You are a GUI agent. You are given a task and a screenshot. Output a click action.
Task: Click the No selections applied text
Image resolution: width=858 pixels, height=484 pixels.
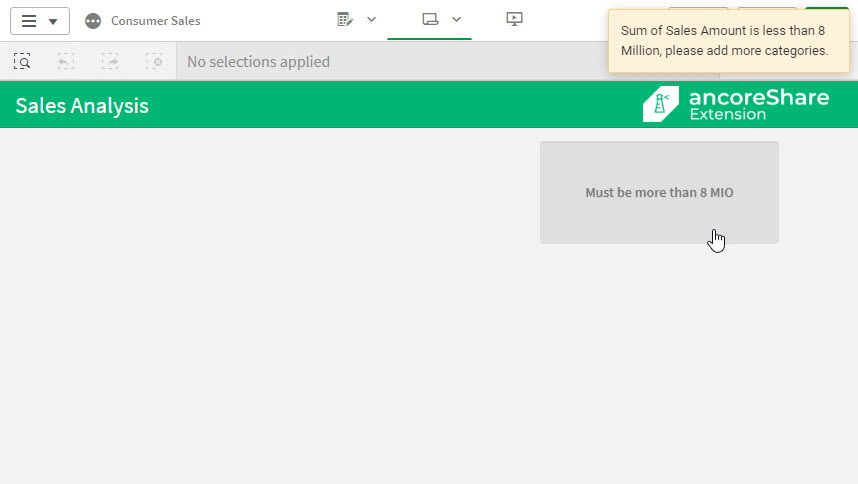pyautogui.click(x=258, y=62)
